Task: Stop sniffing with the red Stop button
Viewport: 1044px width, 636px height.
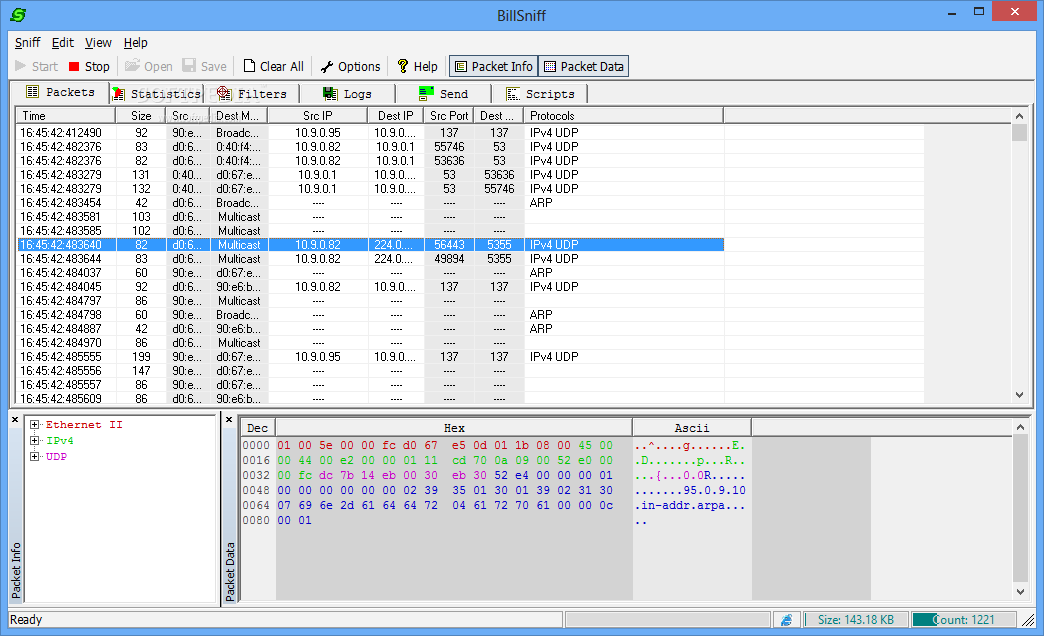Action: pos(89,66)
